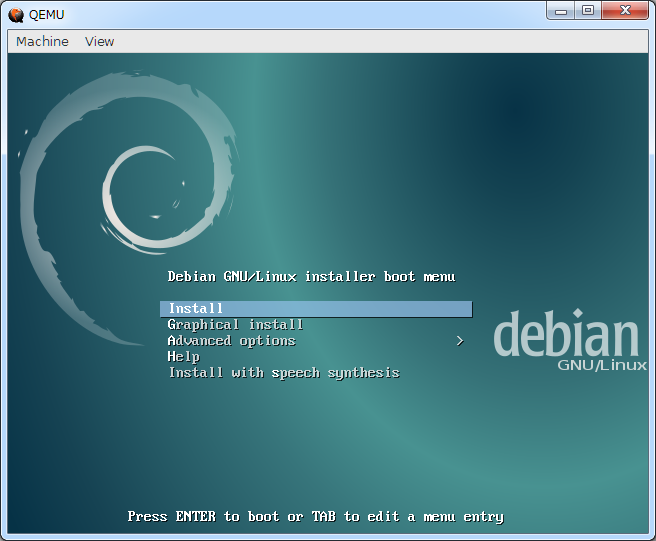Minimize the QEMU window
This screenshot has height=541, width=656.
click(561, 11)
